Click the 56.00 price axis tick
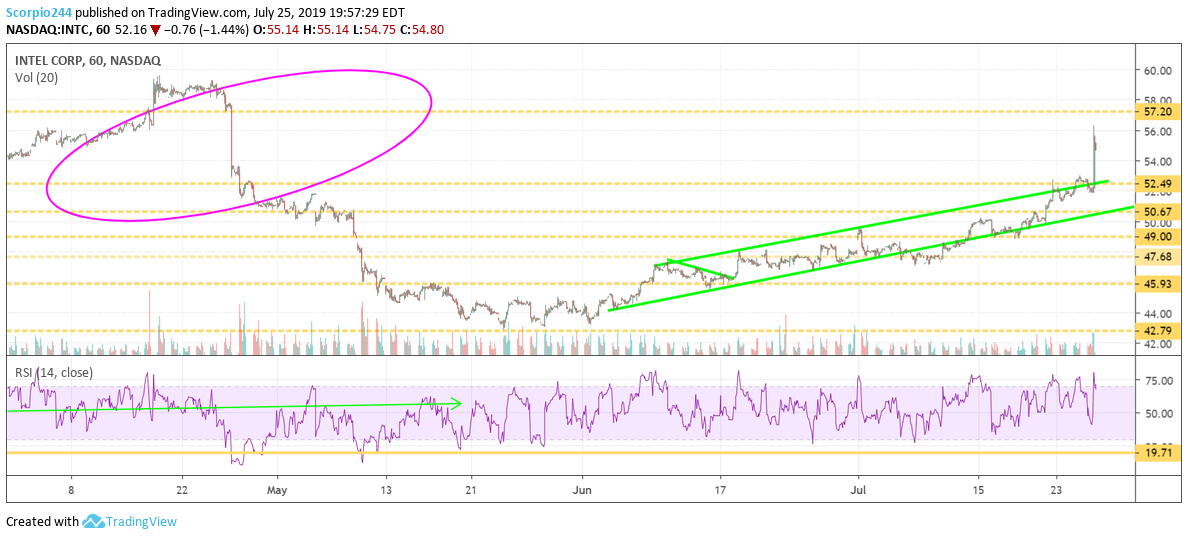This screenshot has width=1188, height=539. pos(1158,131)
